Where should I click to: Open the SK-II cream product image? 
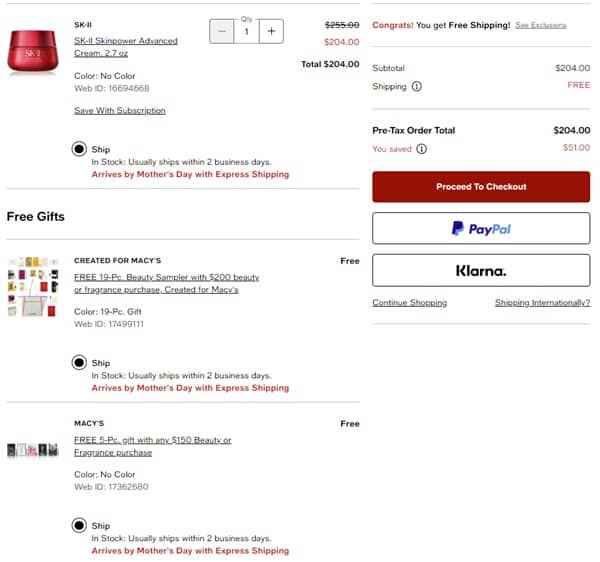[x=34, y=48]
